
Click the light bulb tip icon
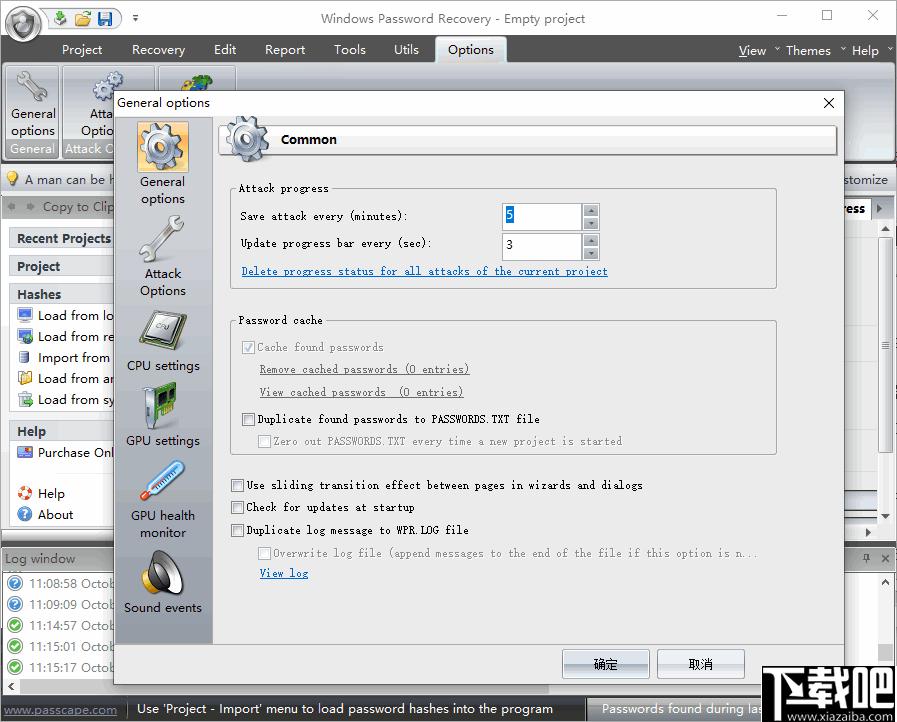point(12,179)
